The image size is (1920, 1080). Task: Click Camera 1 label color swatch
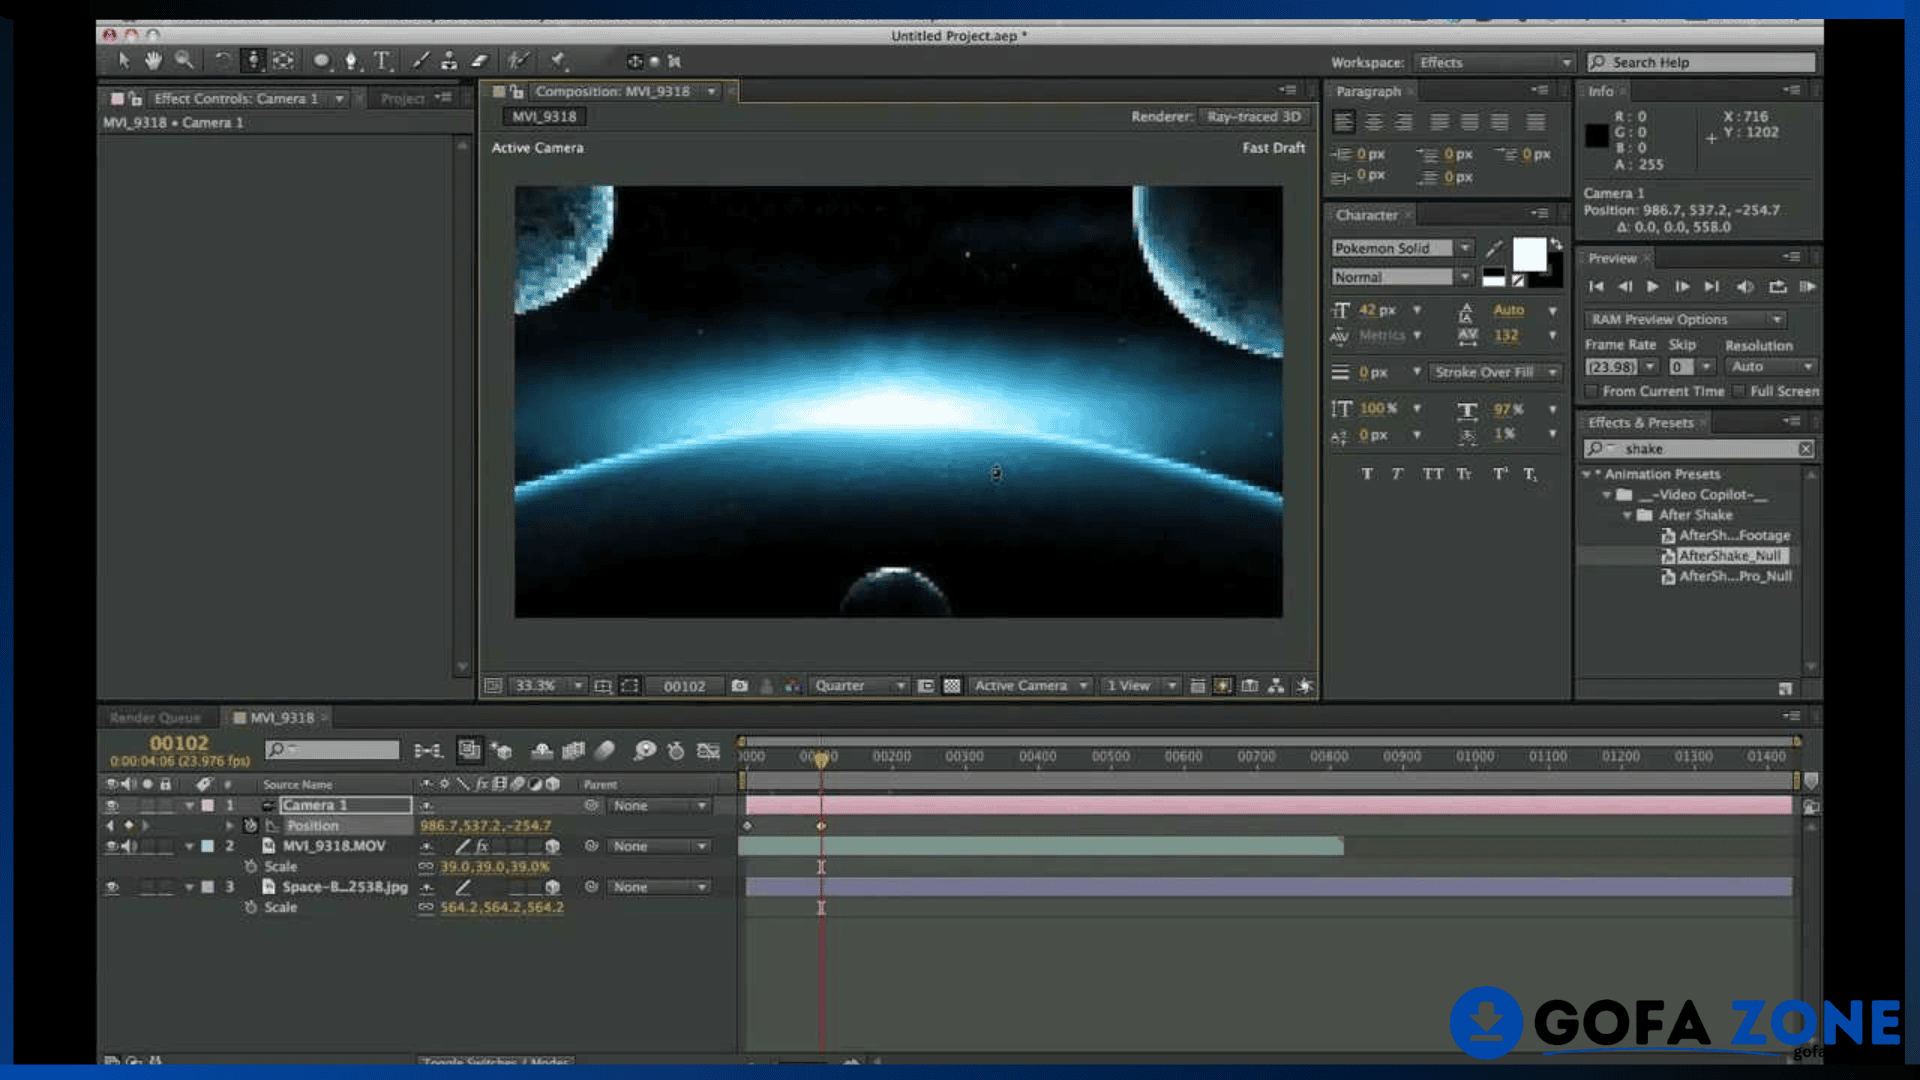207,806
